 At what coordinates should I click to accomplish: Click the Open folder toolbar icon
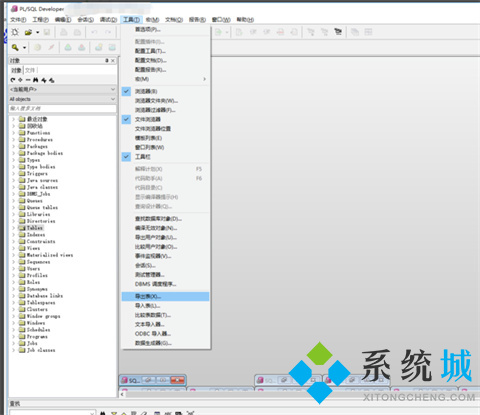(28, 32)
